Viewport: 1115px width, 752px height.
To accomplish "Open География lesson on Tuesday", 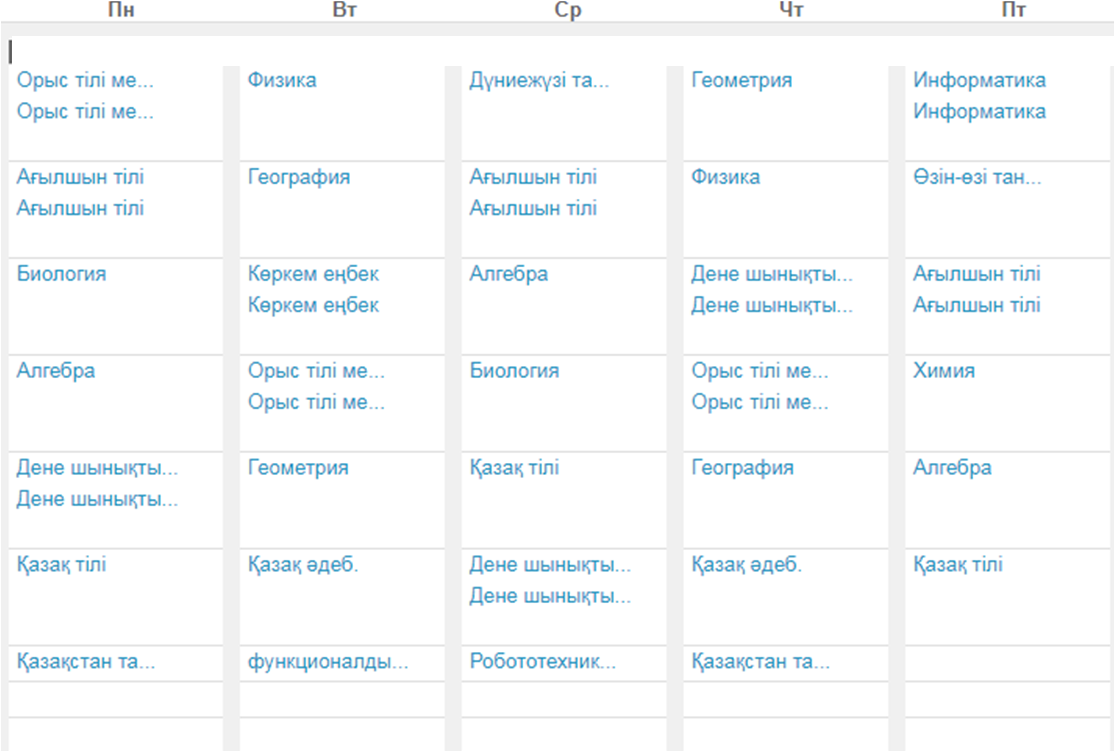I will tap(299, 177).
